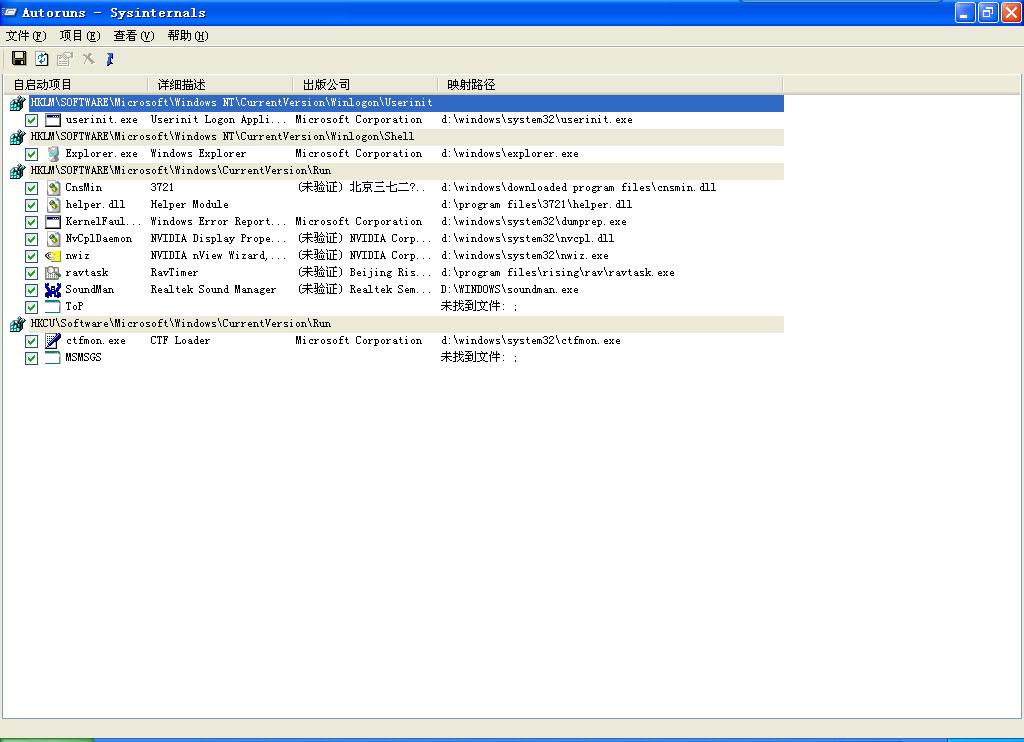1024x742 pixels.
Task: Open the 文件(F) menu
Action: point(26,36)
